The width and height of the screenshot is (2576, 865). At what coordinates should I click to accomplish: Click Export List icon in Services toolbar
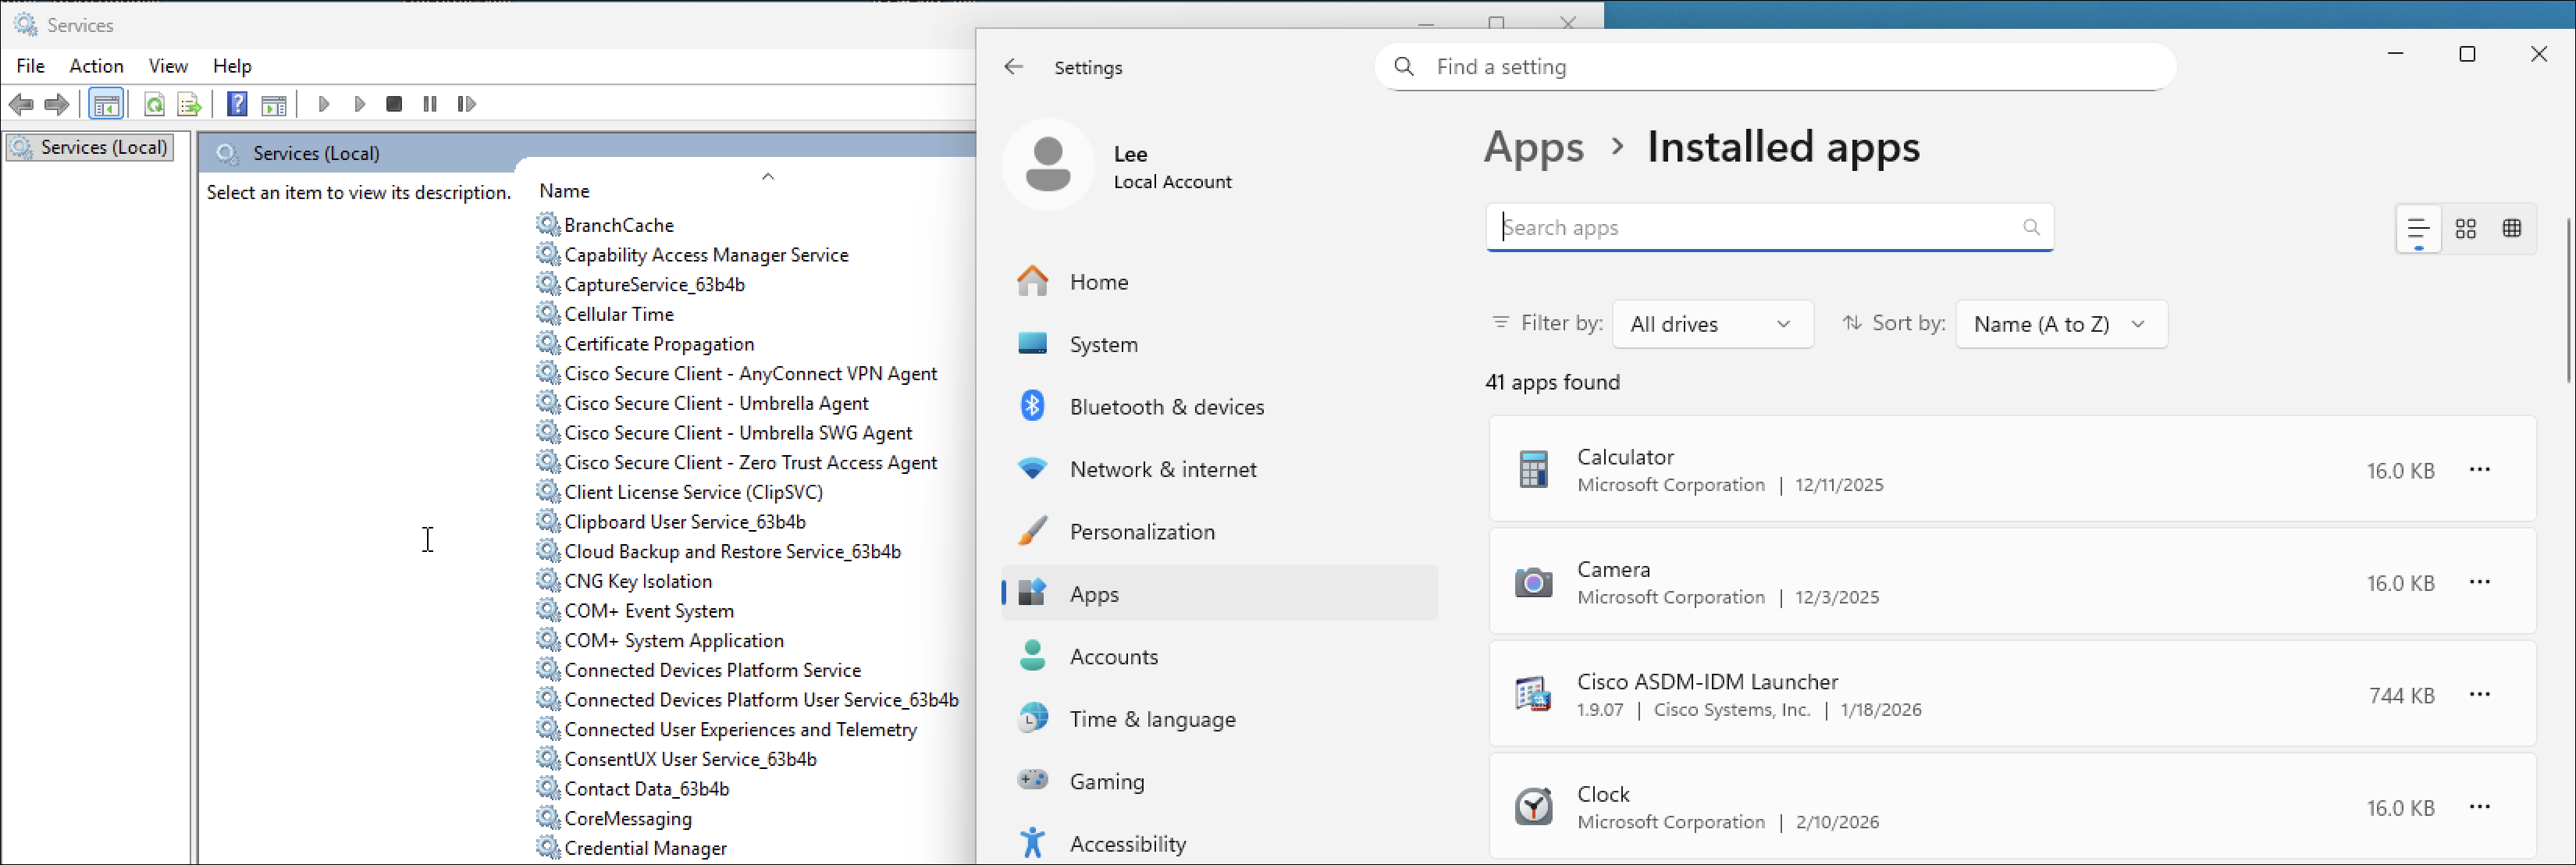pos(189,104)
